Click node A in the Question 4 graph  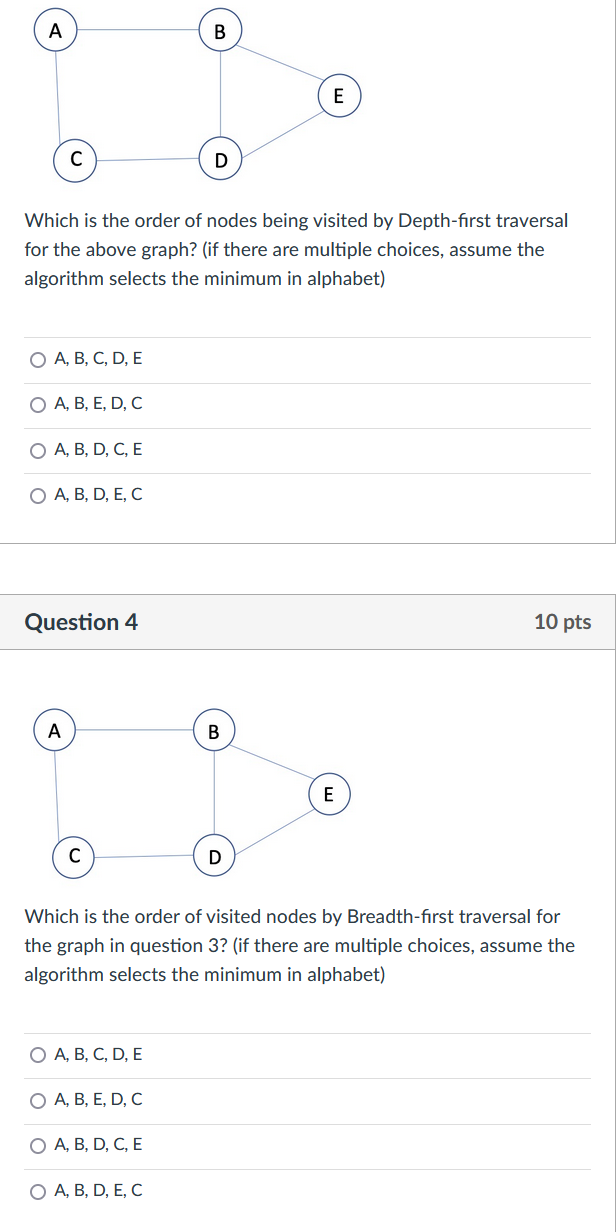(x=56, y=731)
